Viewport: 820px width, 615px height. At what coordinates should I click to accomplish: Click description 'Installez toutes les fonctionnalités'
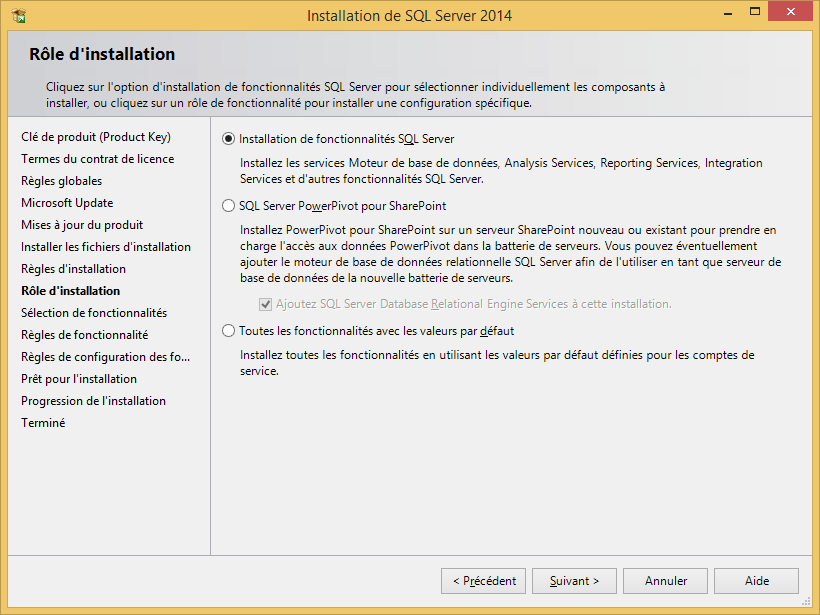point(497,363)
